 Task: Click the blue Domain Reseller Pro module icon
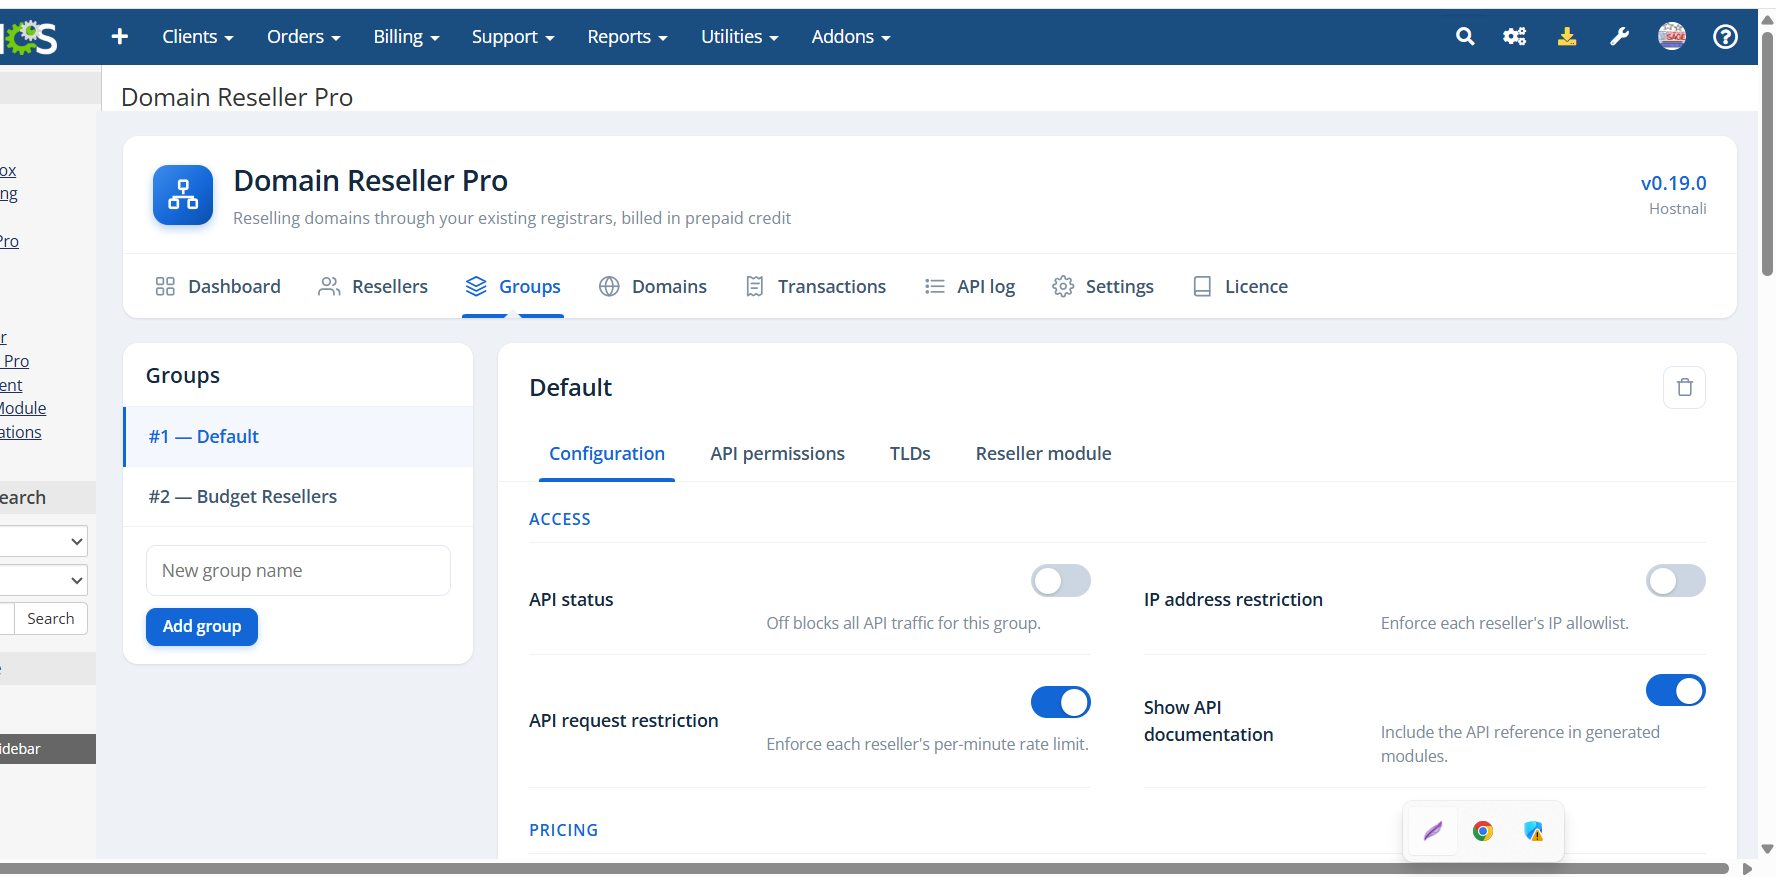tap(183, 195)
